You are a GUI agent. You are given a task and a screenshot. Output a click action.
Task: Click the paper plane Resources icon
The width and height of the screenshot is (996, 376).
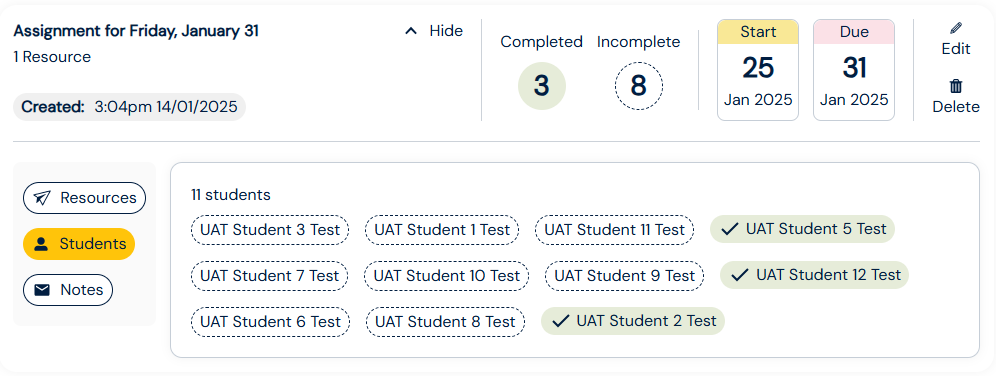click(x=41, y=198)
